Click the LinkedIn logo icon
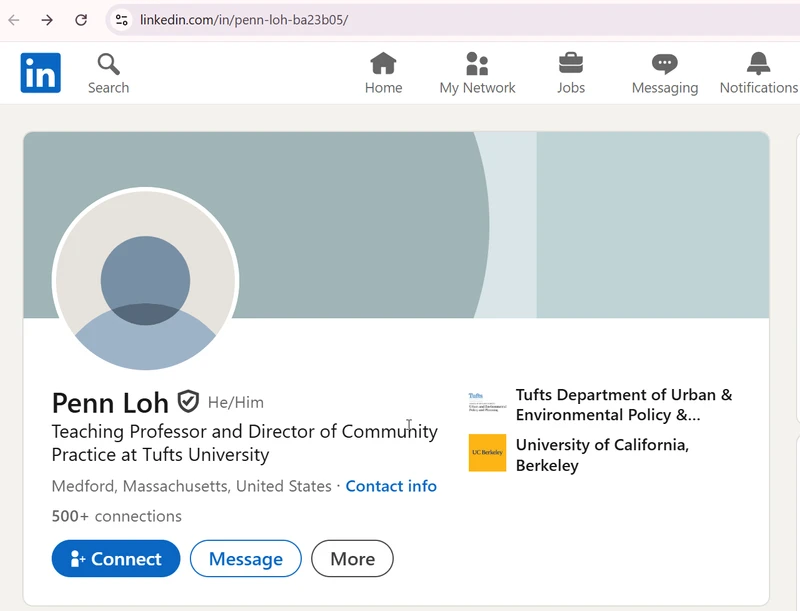The image size is (800, 611). (x=40, y=73)
